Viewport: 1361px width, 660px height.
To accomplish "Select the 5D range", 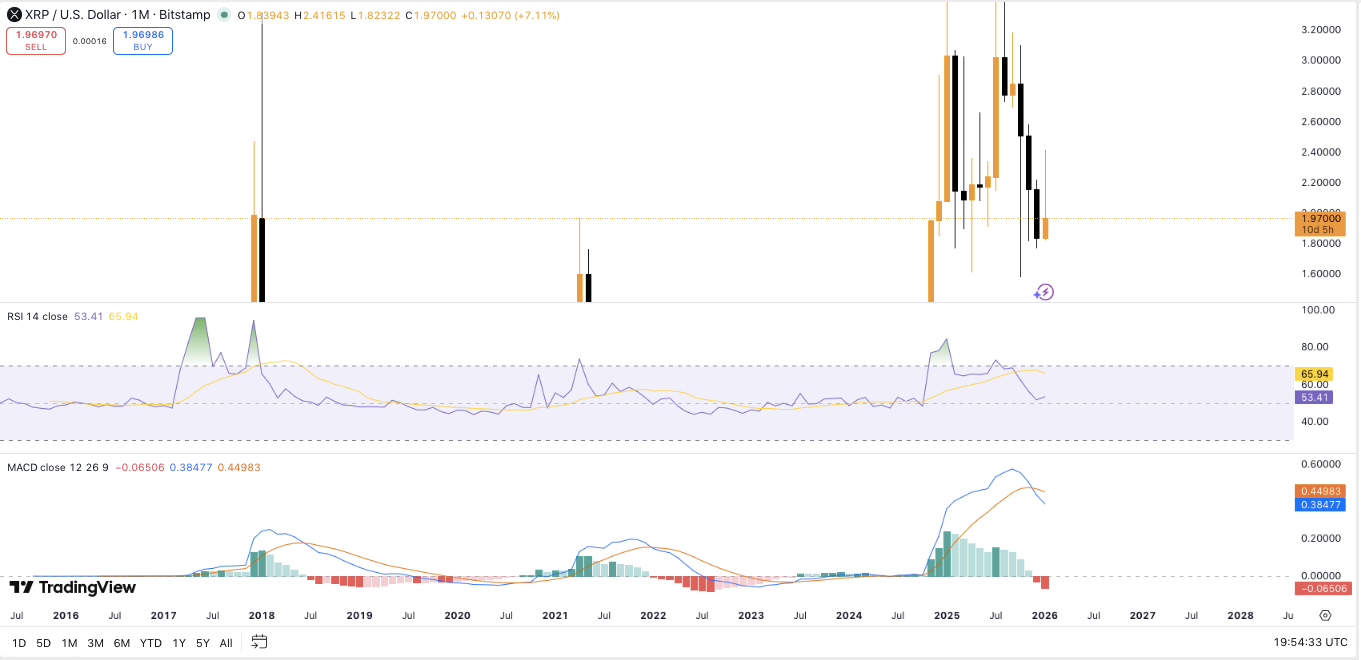I will click(x=42, y=643).
